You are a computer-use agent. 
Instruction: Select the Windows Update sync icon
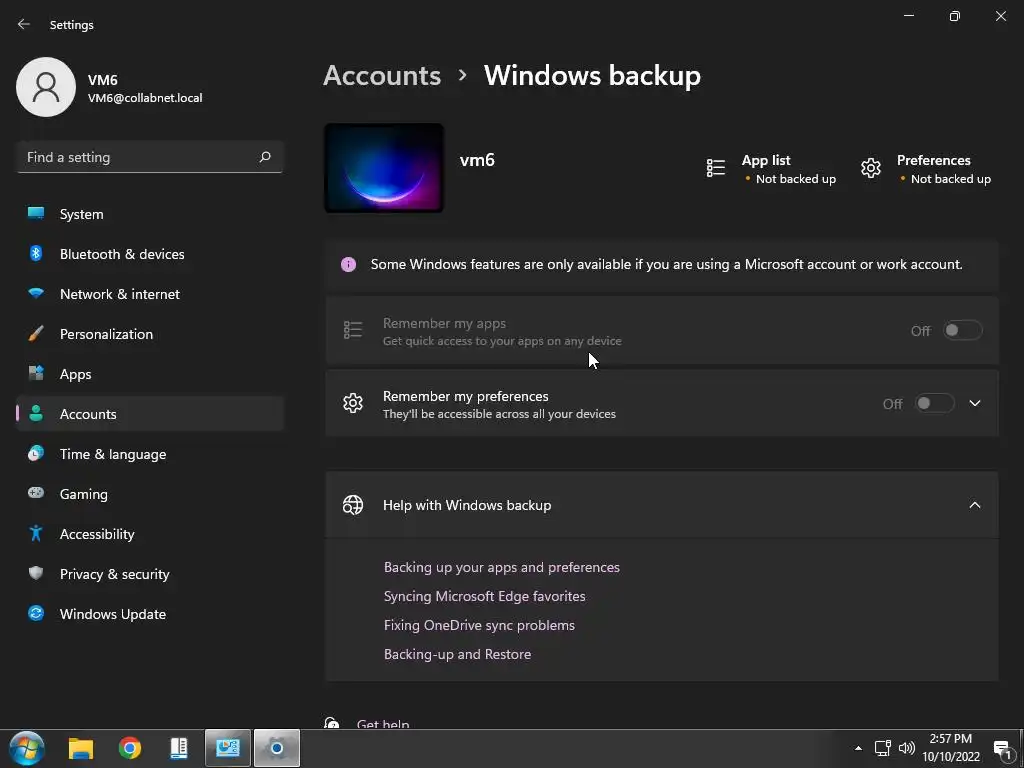(36, 613)
